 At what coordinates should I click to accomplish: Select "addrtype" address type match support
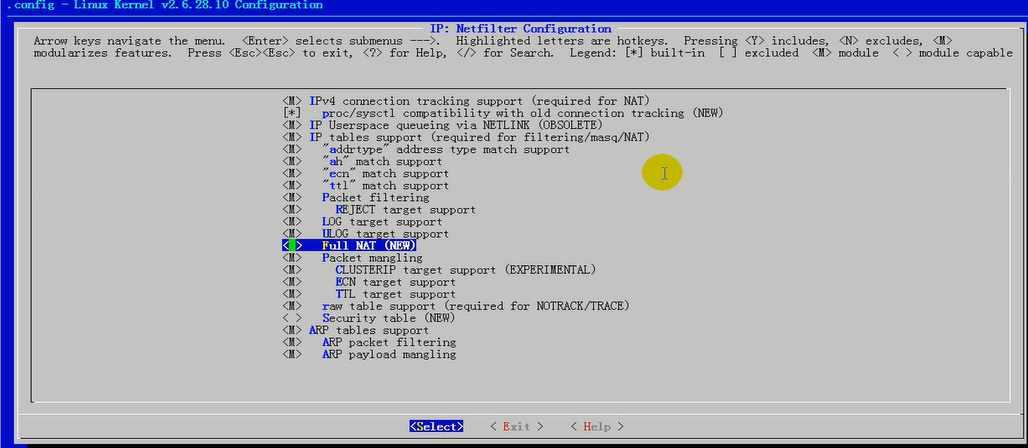tap(446, 150)
